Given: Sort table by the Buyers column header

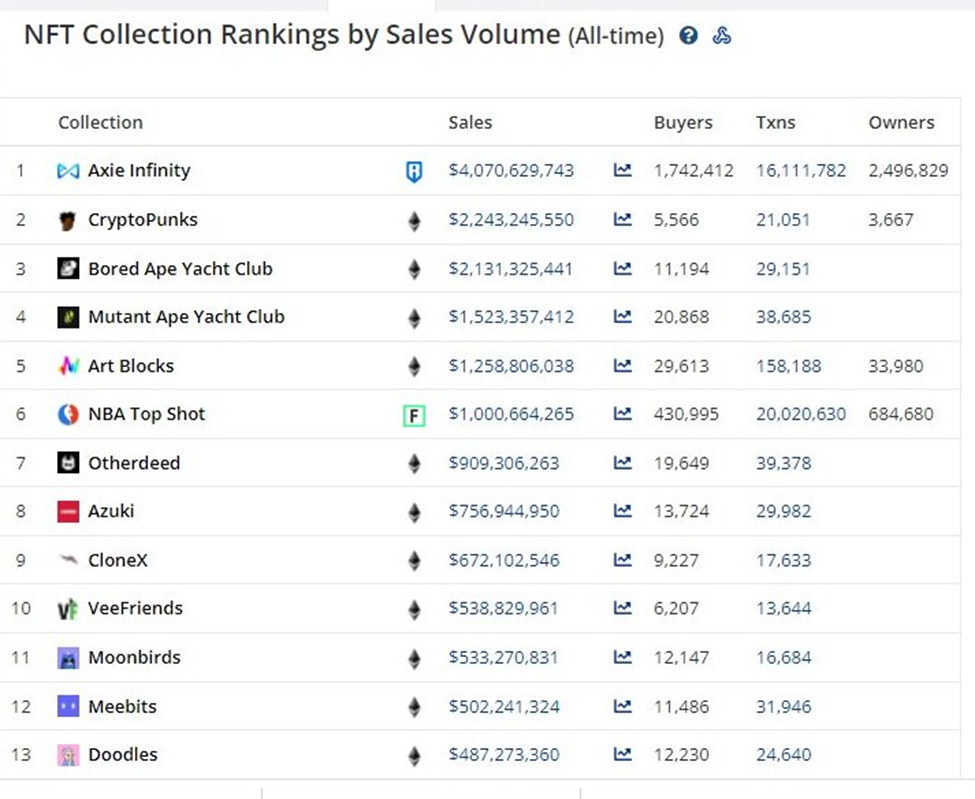Looking at the screenshot, I should tap(683, 123).
